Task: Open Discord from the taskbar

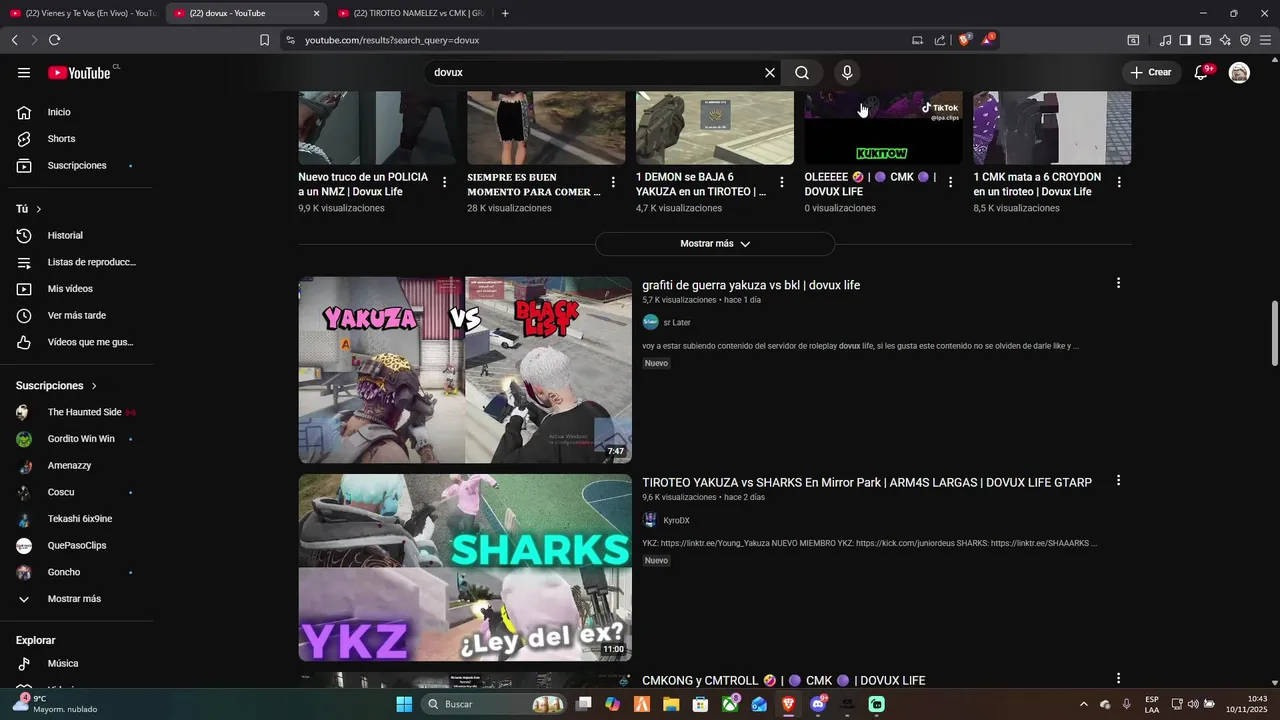Action: click(818, 704)
